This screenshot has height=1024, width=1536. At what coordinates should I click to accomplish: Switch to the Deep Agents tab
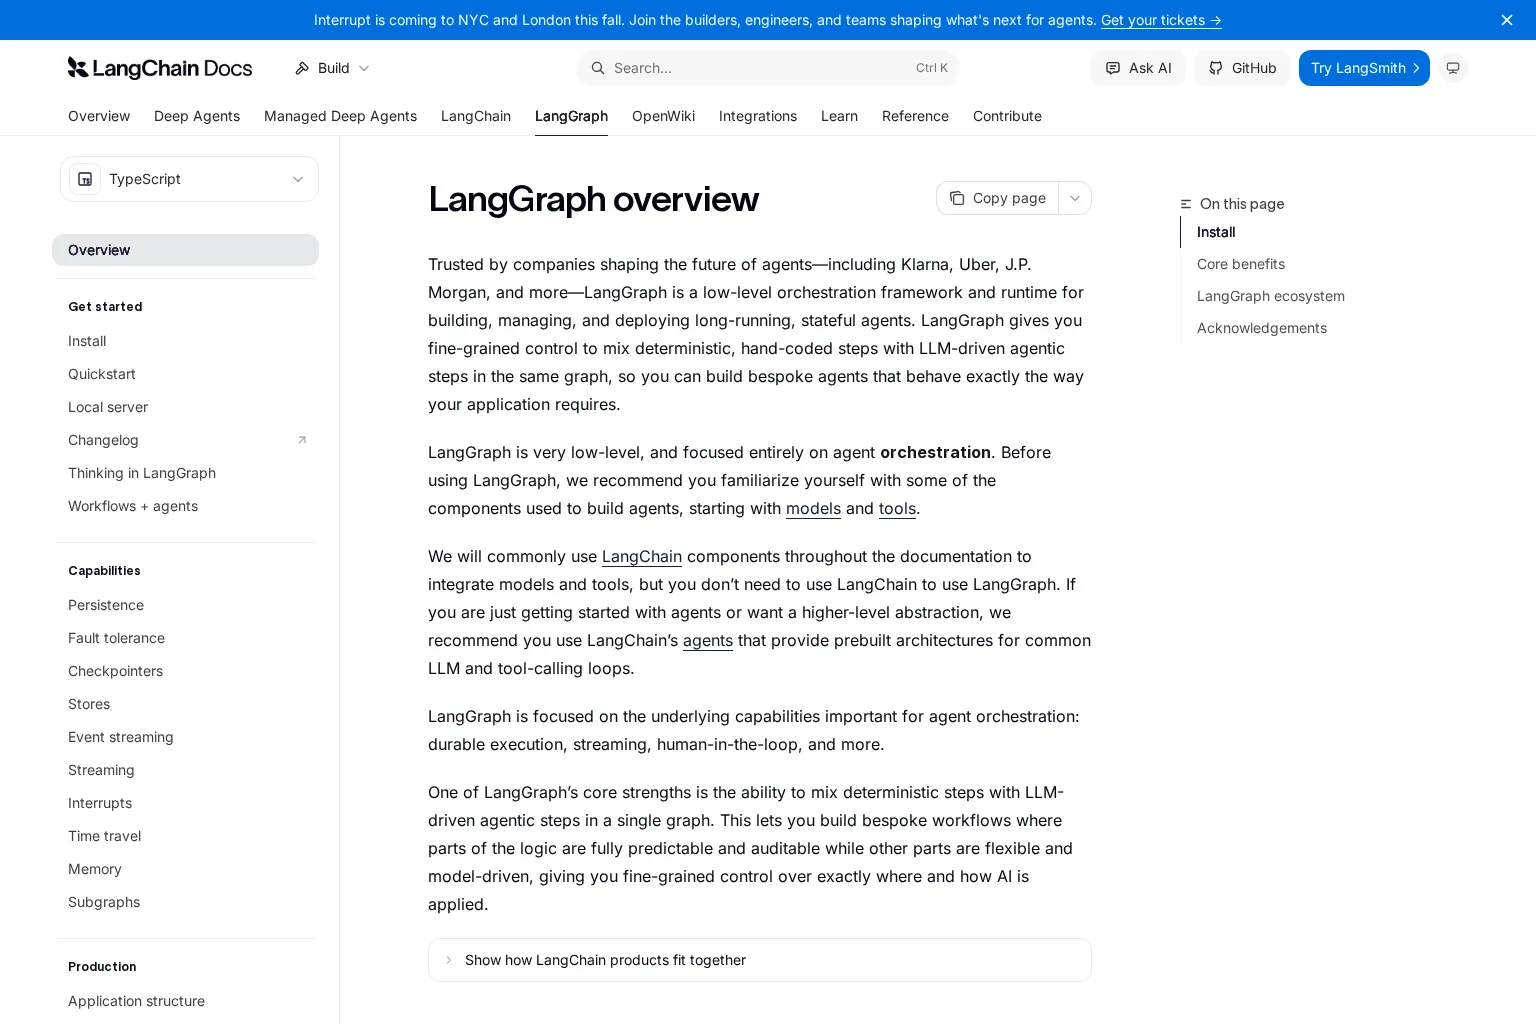197,116
